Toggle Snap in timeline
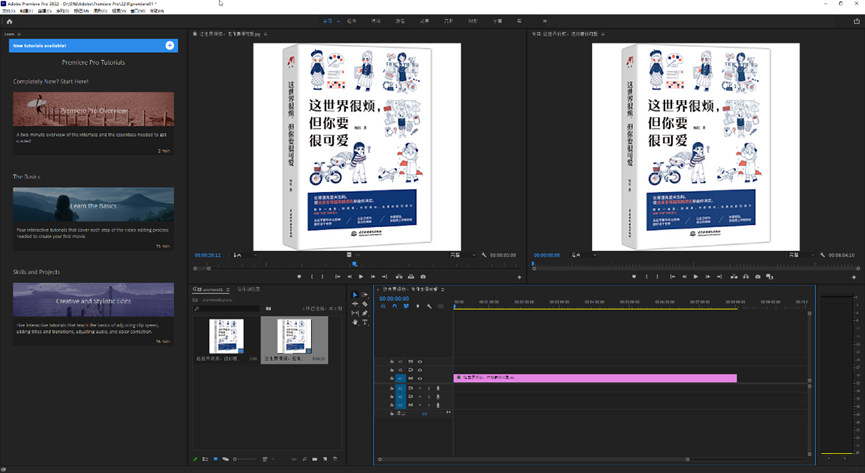Screen dimensions: 865x473 [x=394, y=306]
